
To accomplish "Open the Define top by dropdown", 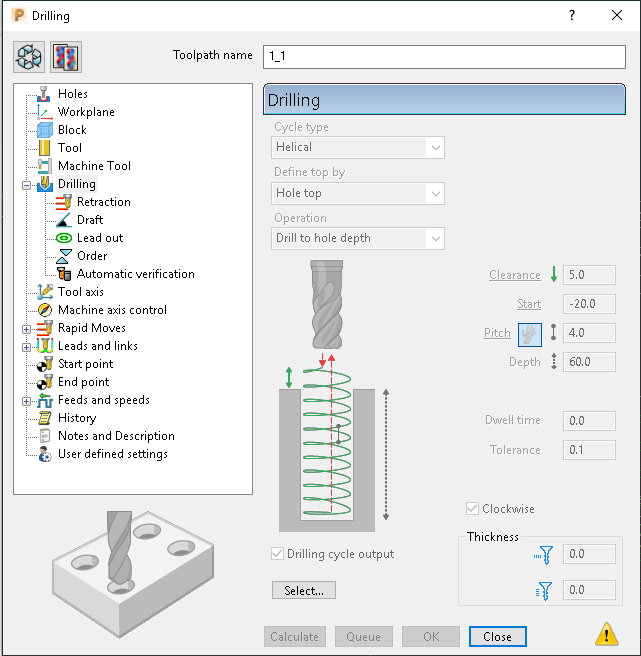I will point(358,193).
